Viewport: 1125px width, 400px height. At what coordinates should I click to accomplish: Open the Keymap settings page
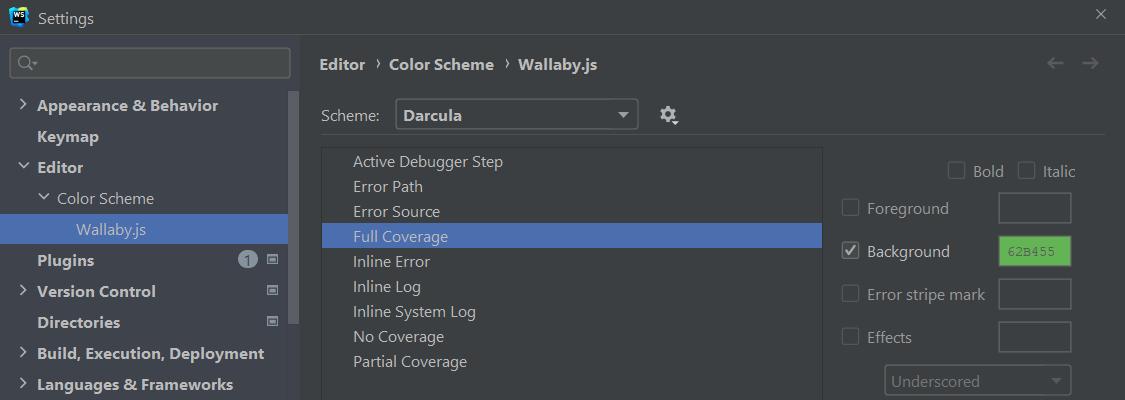pyautogui.click(x=68, y=136)
